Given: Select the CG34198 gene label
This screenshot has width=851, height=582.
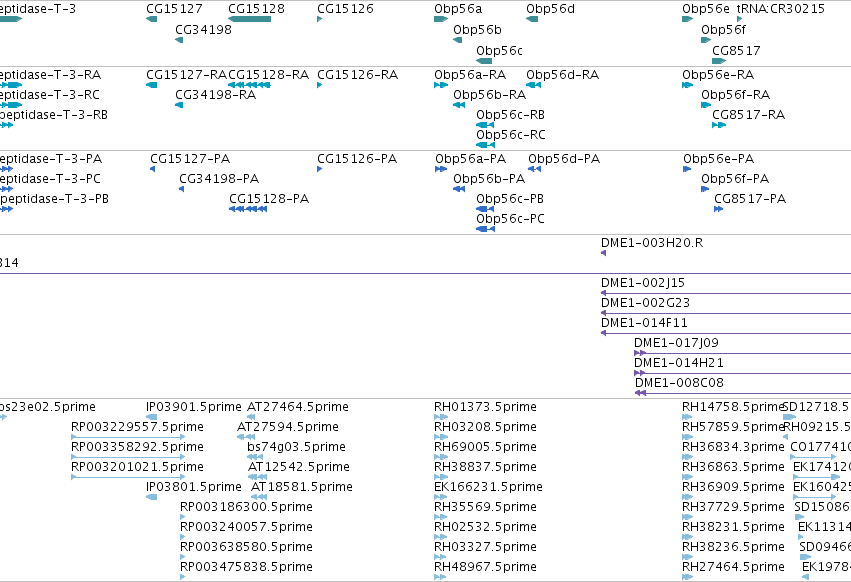Looking at the screenshot, I should tap(203, 30).
